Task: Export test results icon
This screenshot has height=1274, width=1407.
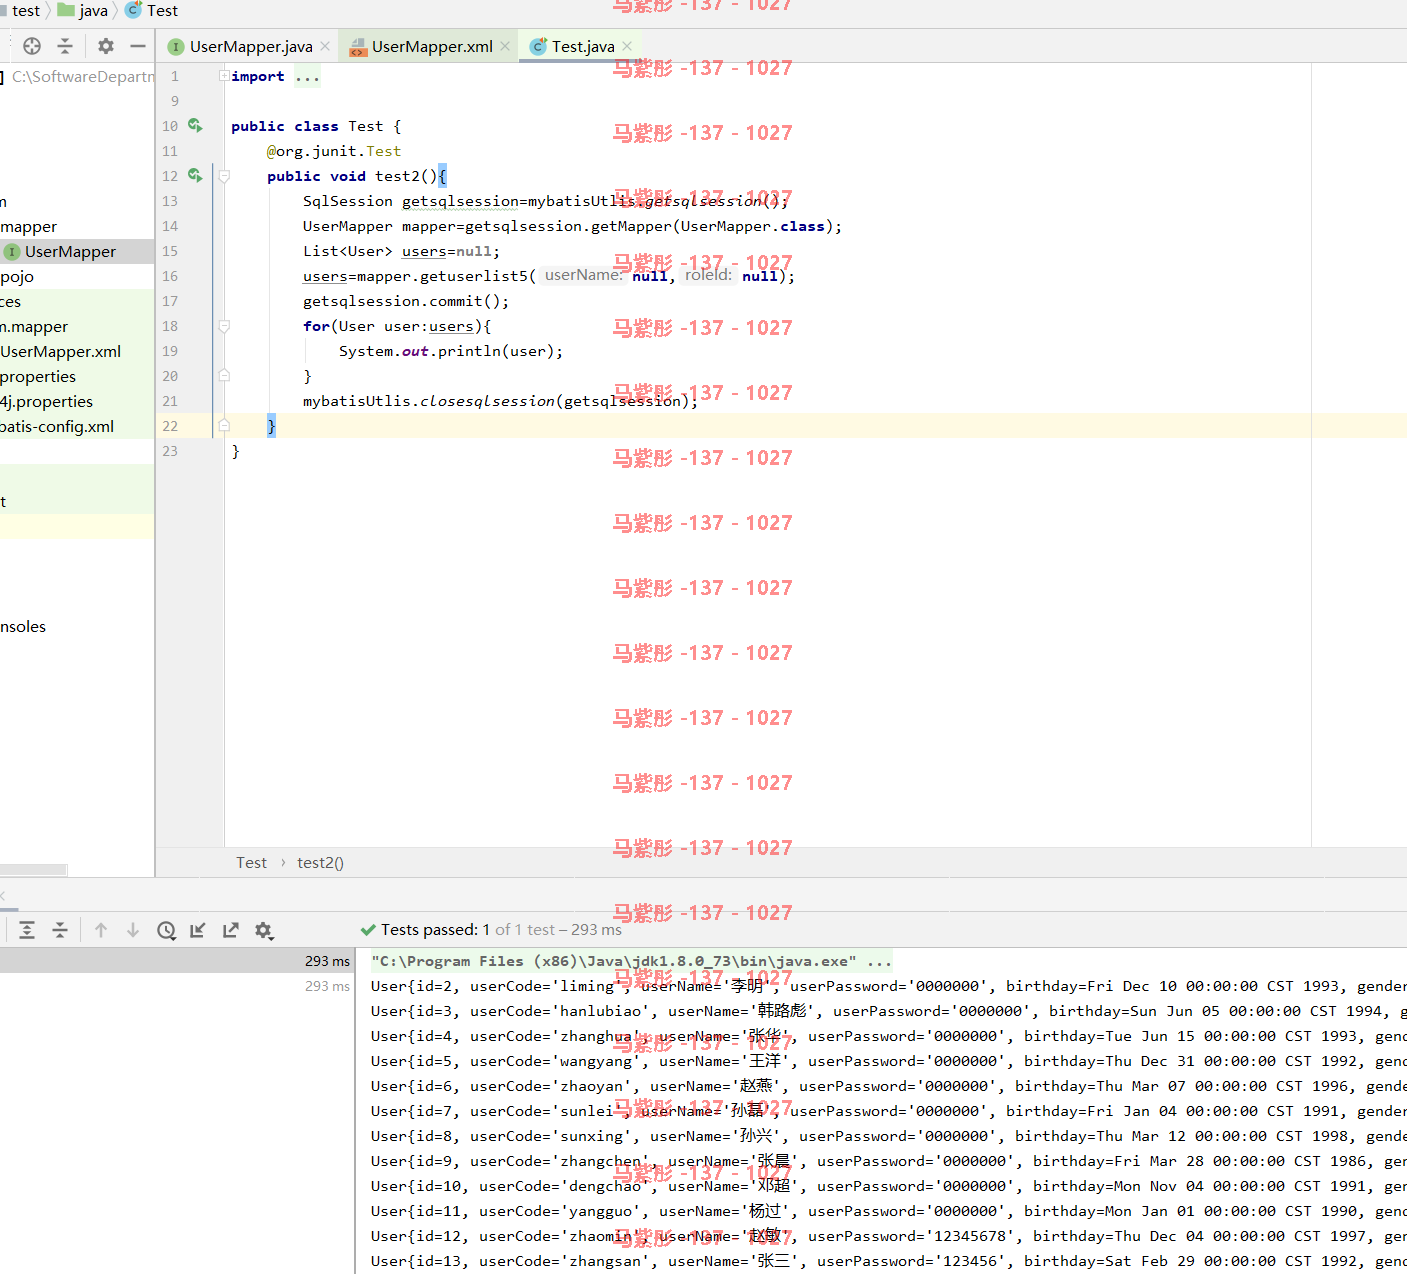Action: (x=231, y=930)
